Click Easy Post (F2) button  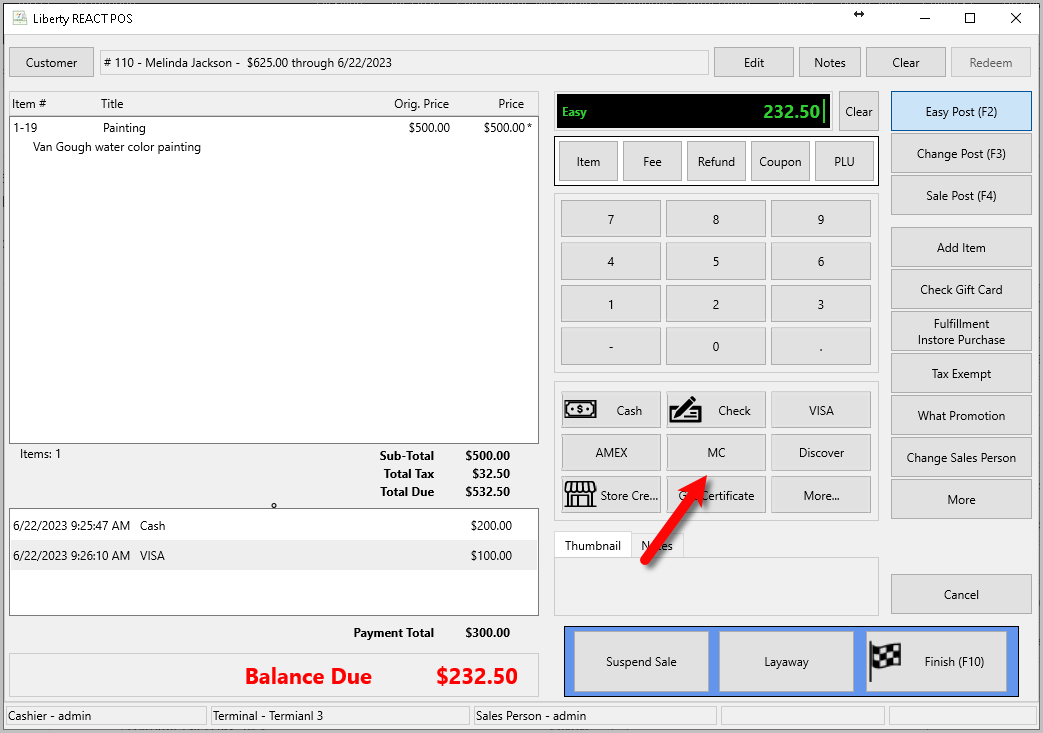tap(961, 111)
